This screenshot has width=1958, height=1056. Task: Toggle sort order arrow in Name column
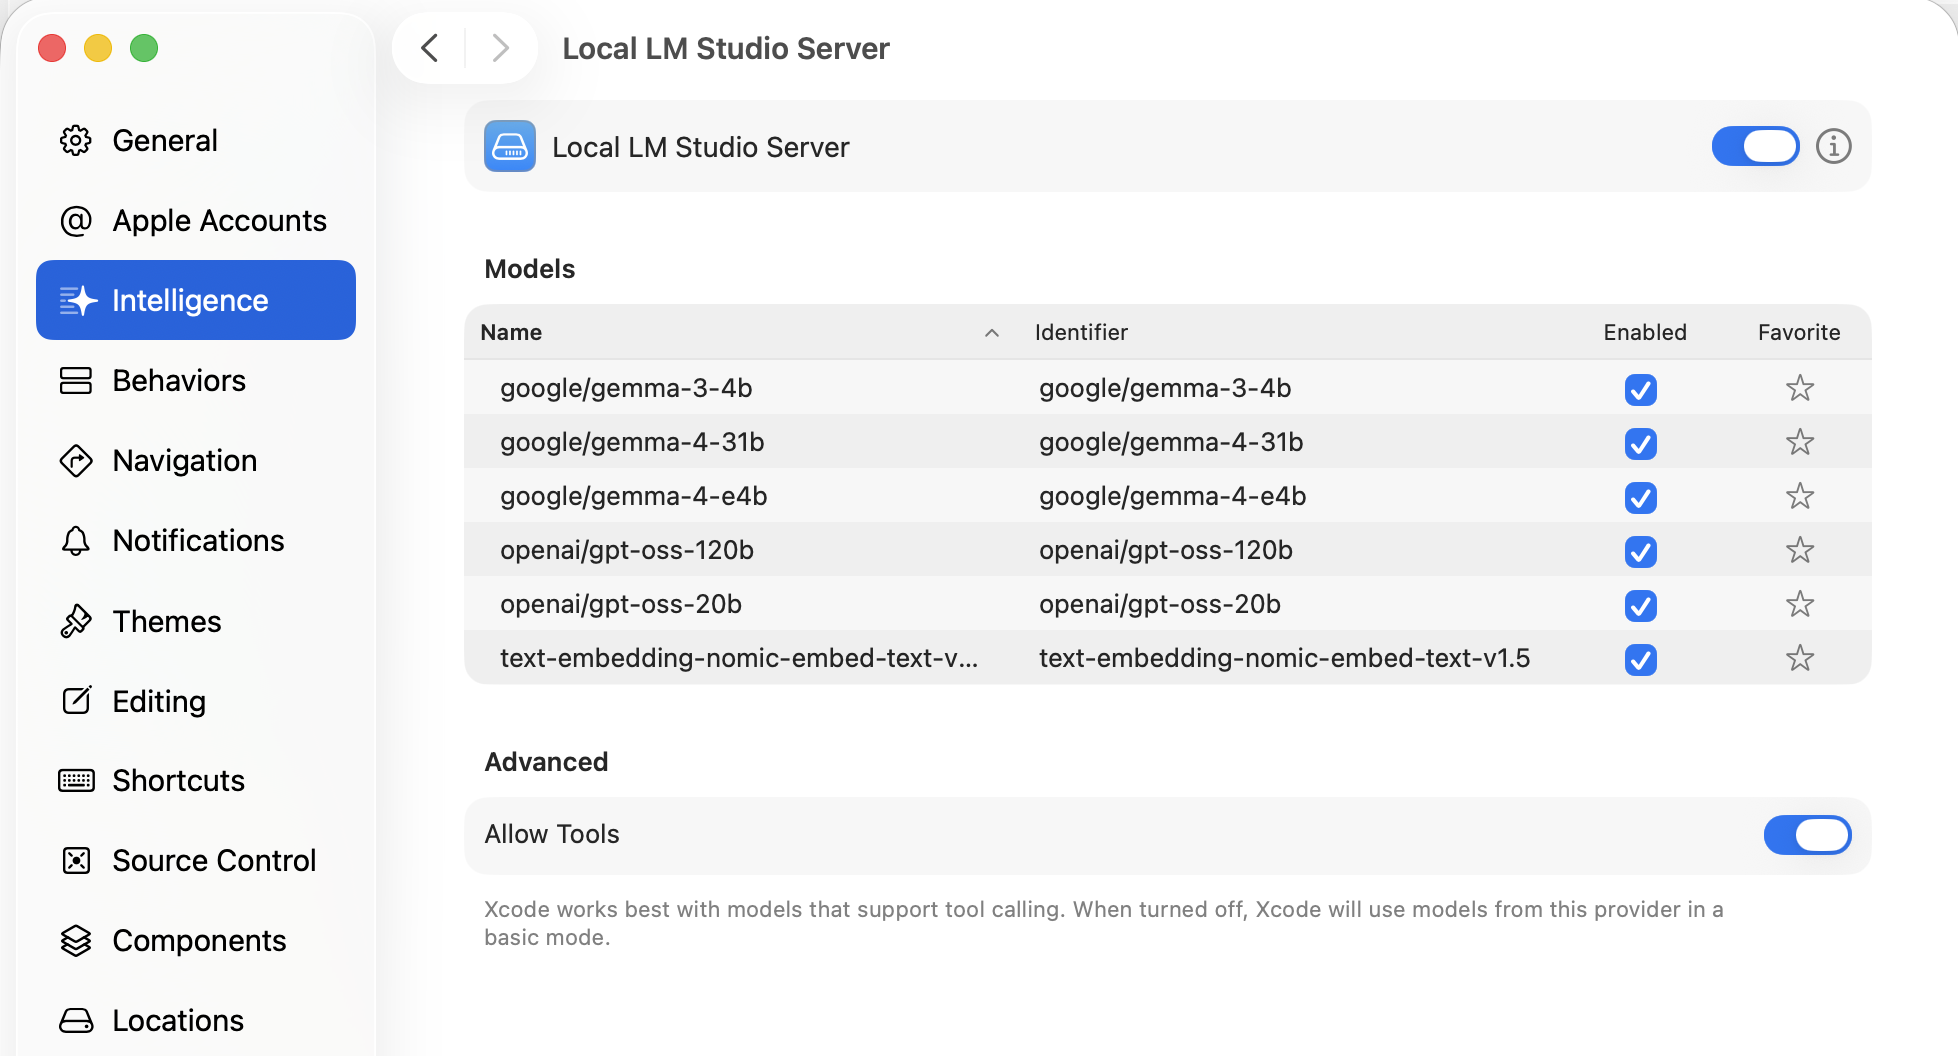tap(991, 333)
